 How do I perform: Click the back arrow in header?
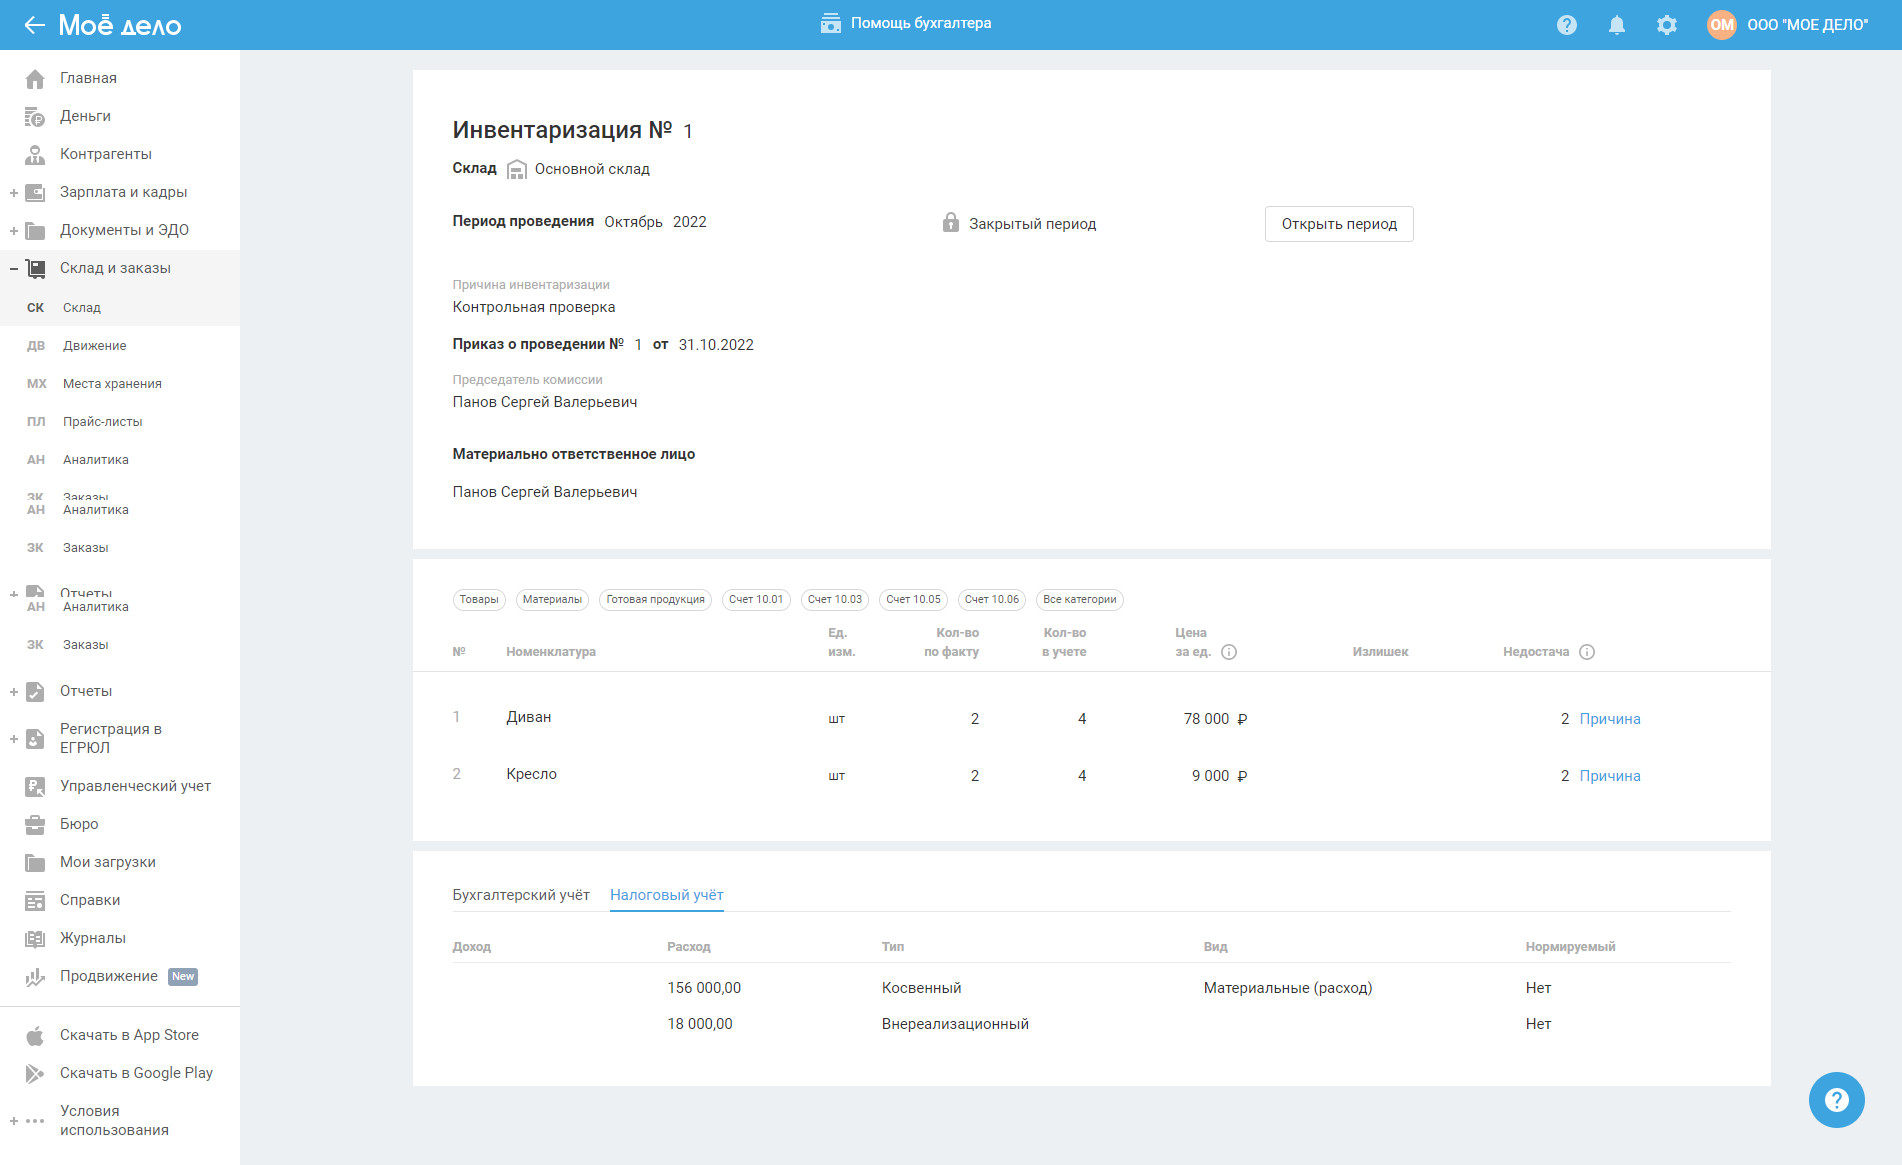point(35,25)
